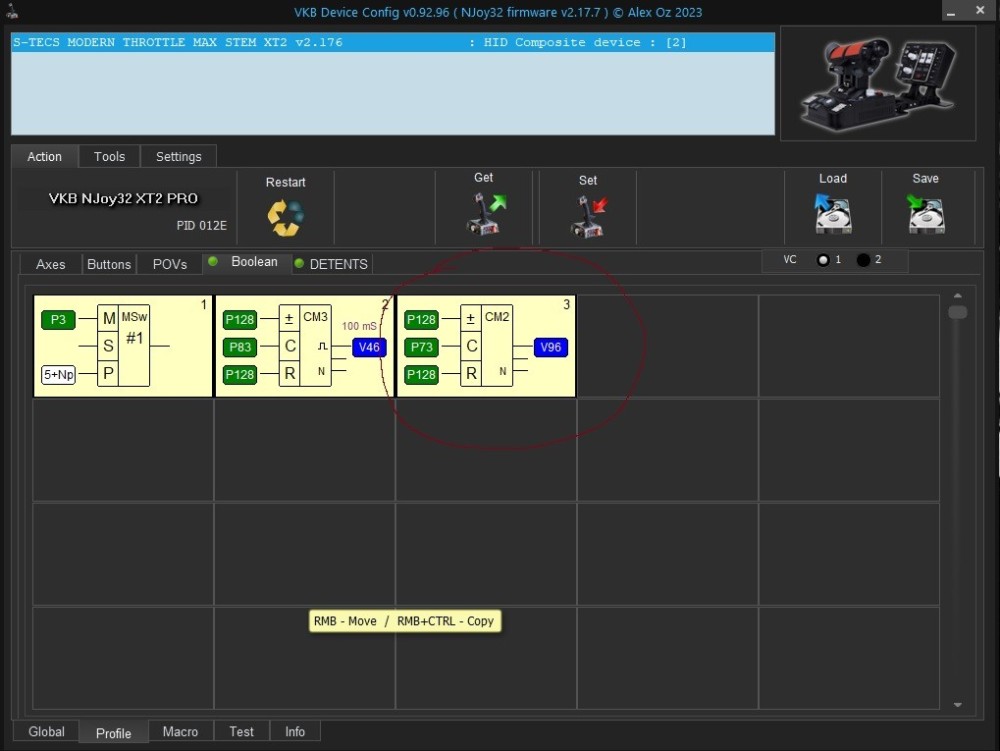1000x751 pixels.
Task: Click the Restart recycle icon
Action: coord(285,217)
